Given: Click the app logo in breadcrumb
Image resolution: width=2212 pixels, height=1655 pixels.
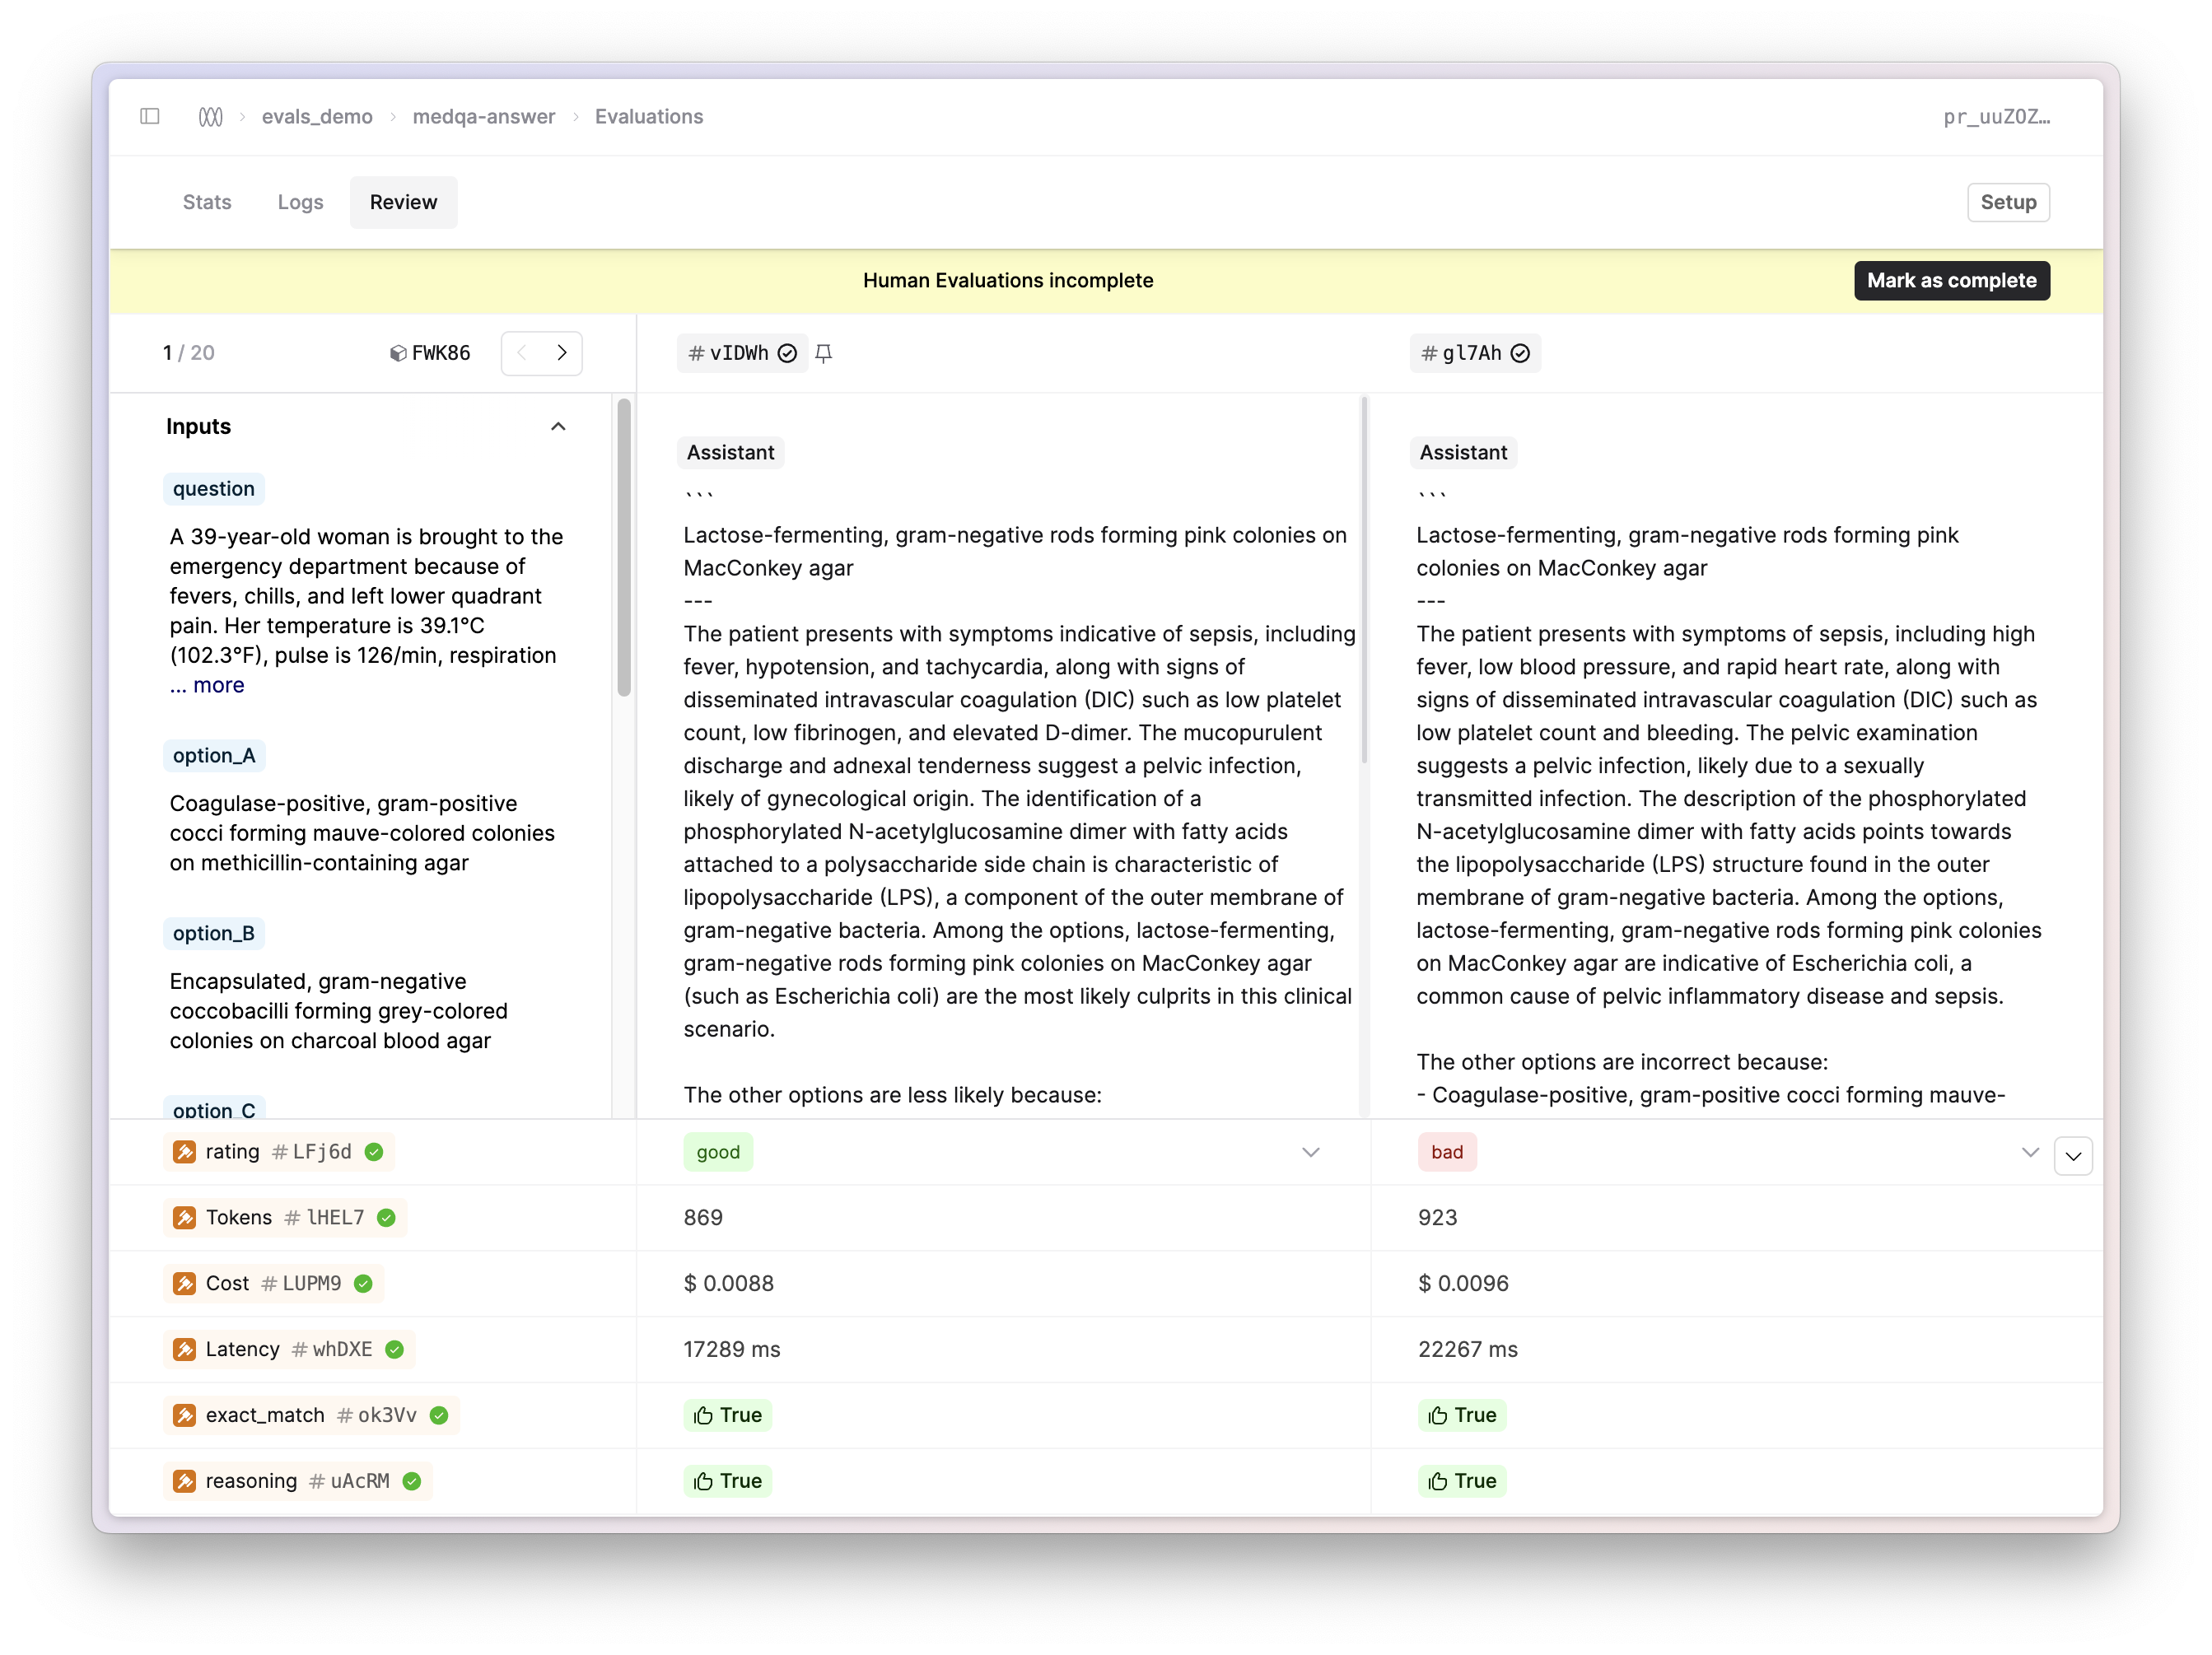Looking at the screenshot, I should pos(210,116).
